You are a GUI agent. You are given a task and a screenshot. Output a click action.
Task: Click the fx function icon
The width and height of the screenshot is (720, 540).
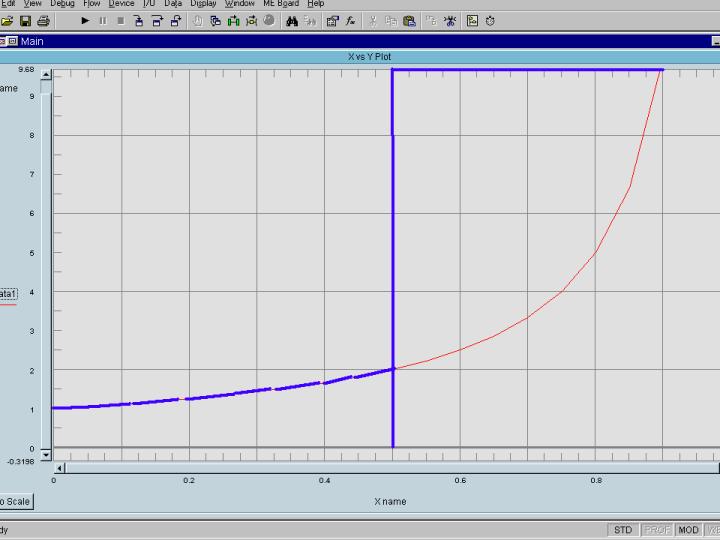pos(351,20)
